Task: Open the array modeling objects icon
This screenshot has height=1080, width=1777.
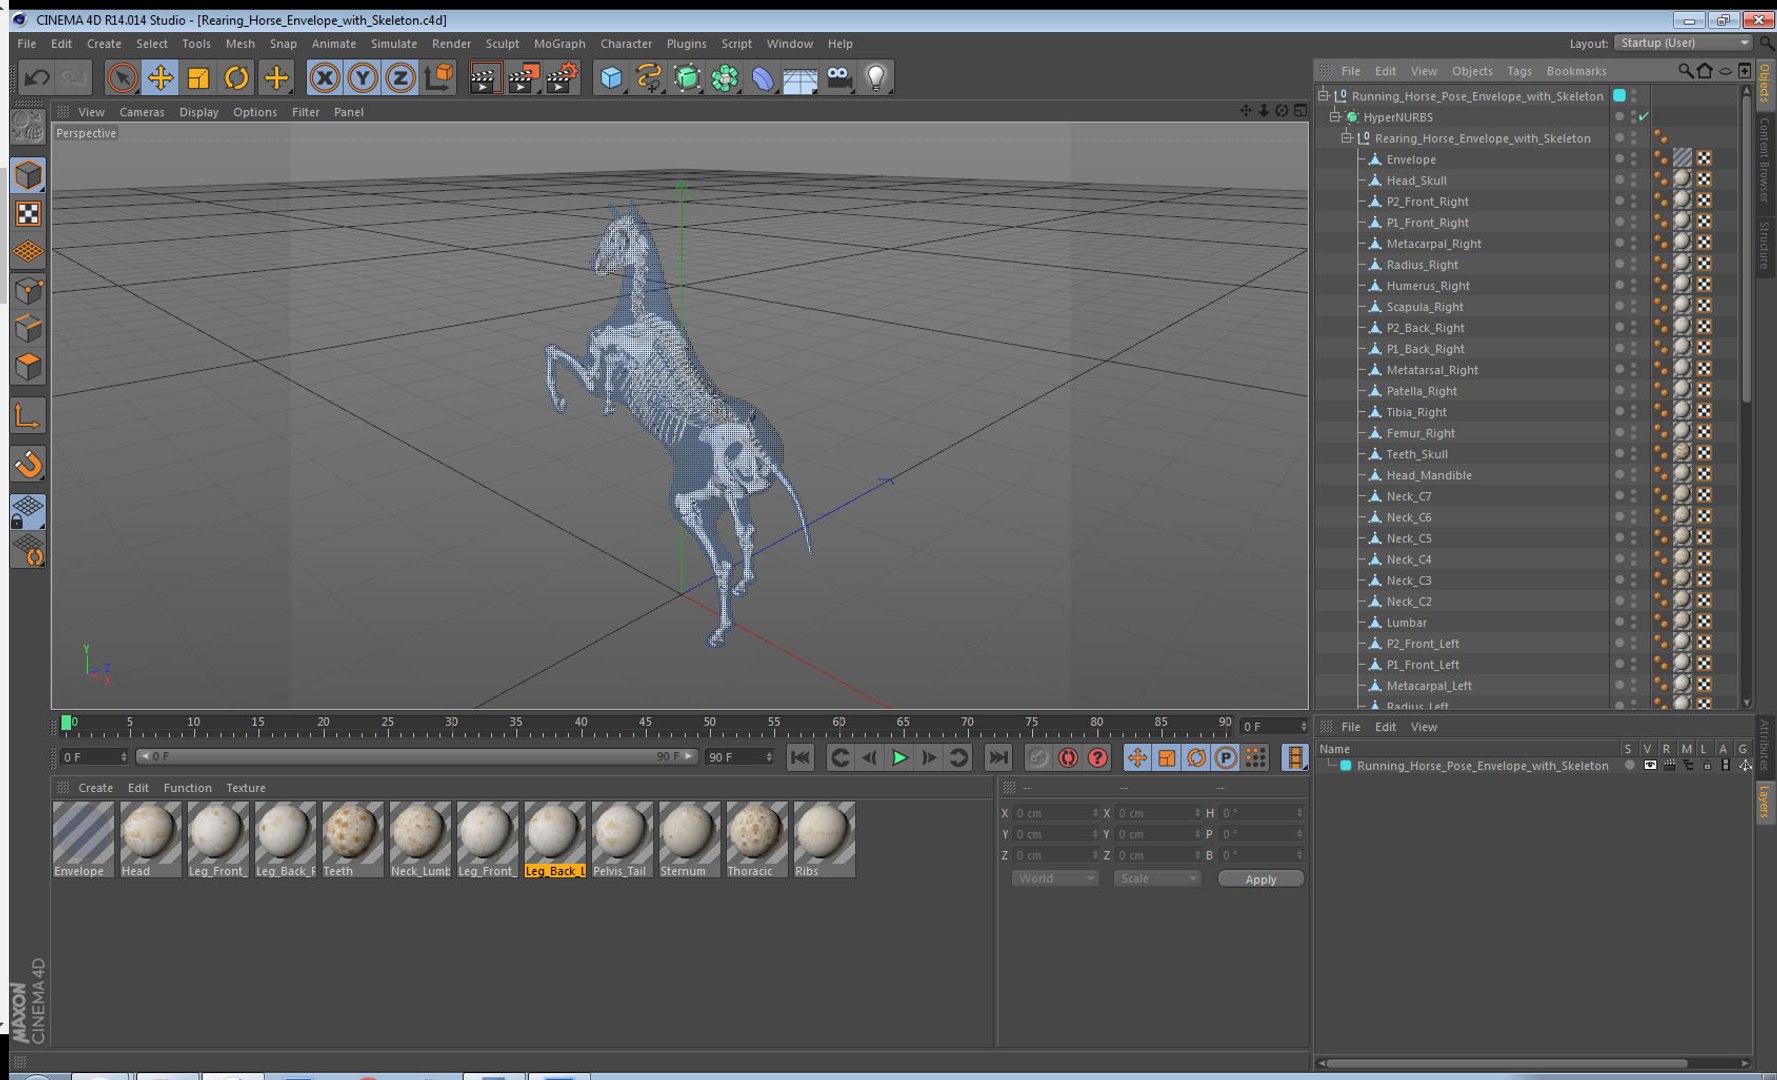Action: (725, 77)
